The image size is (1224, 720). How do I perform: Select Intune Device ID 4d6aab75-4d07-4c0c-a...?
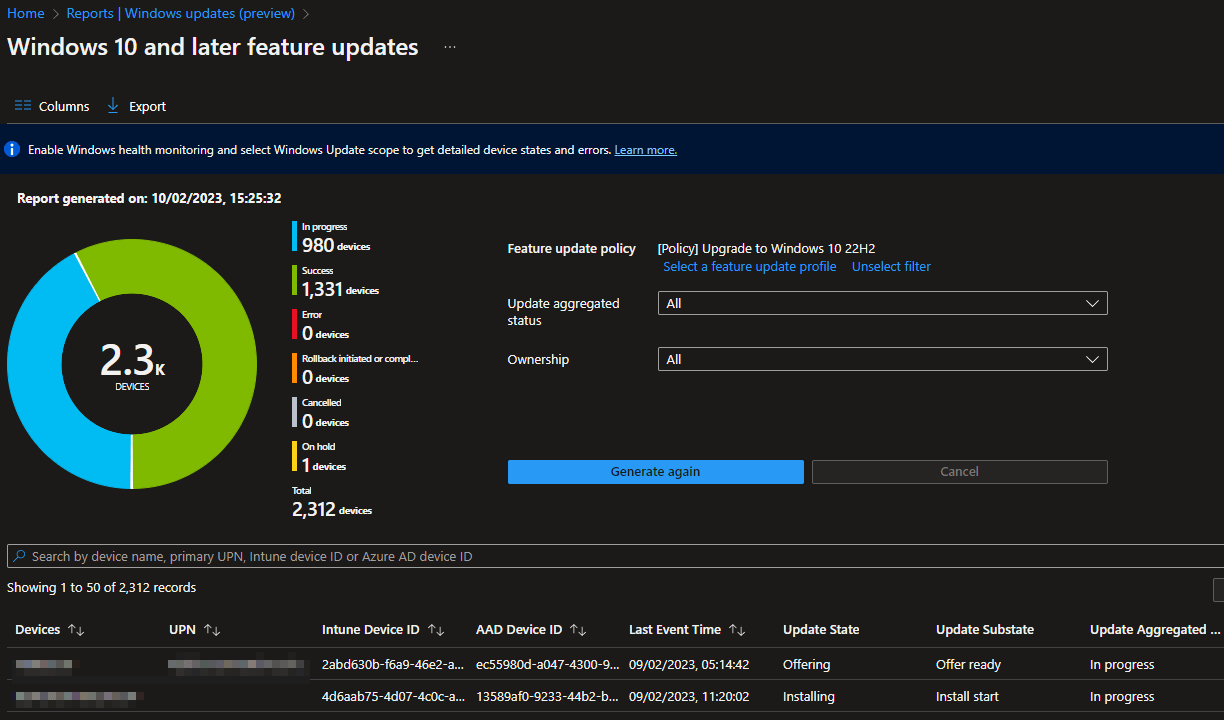[393, 697]
